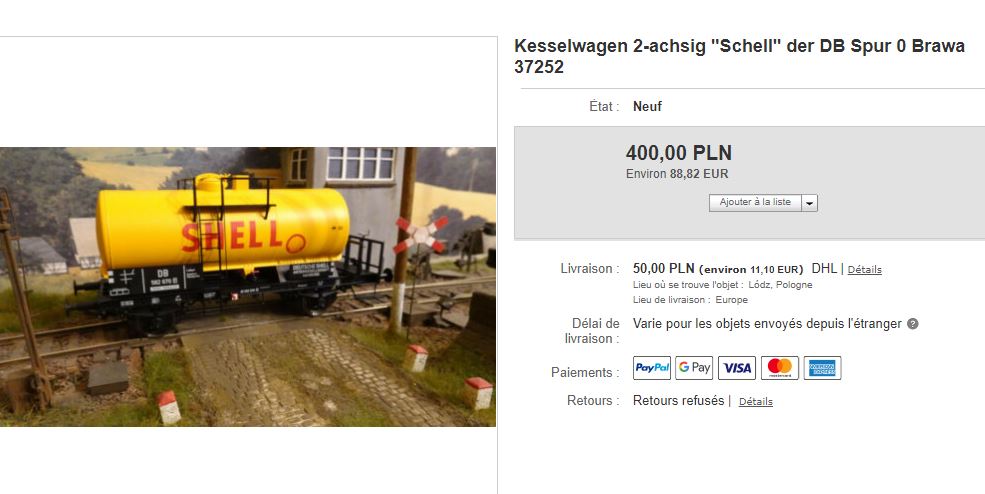This screenshot has height=494, width=985.
Task: Click the Google Pay payment icon
Action: click(694, 368)
